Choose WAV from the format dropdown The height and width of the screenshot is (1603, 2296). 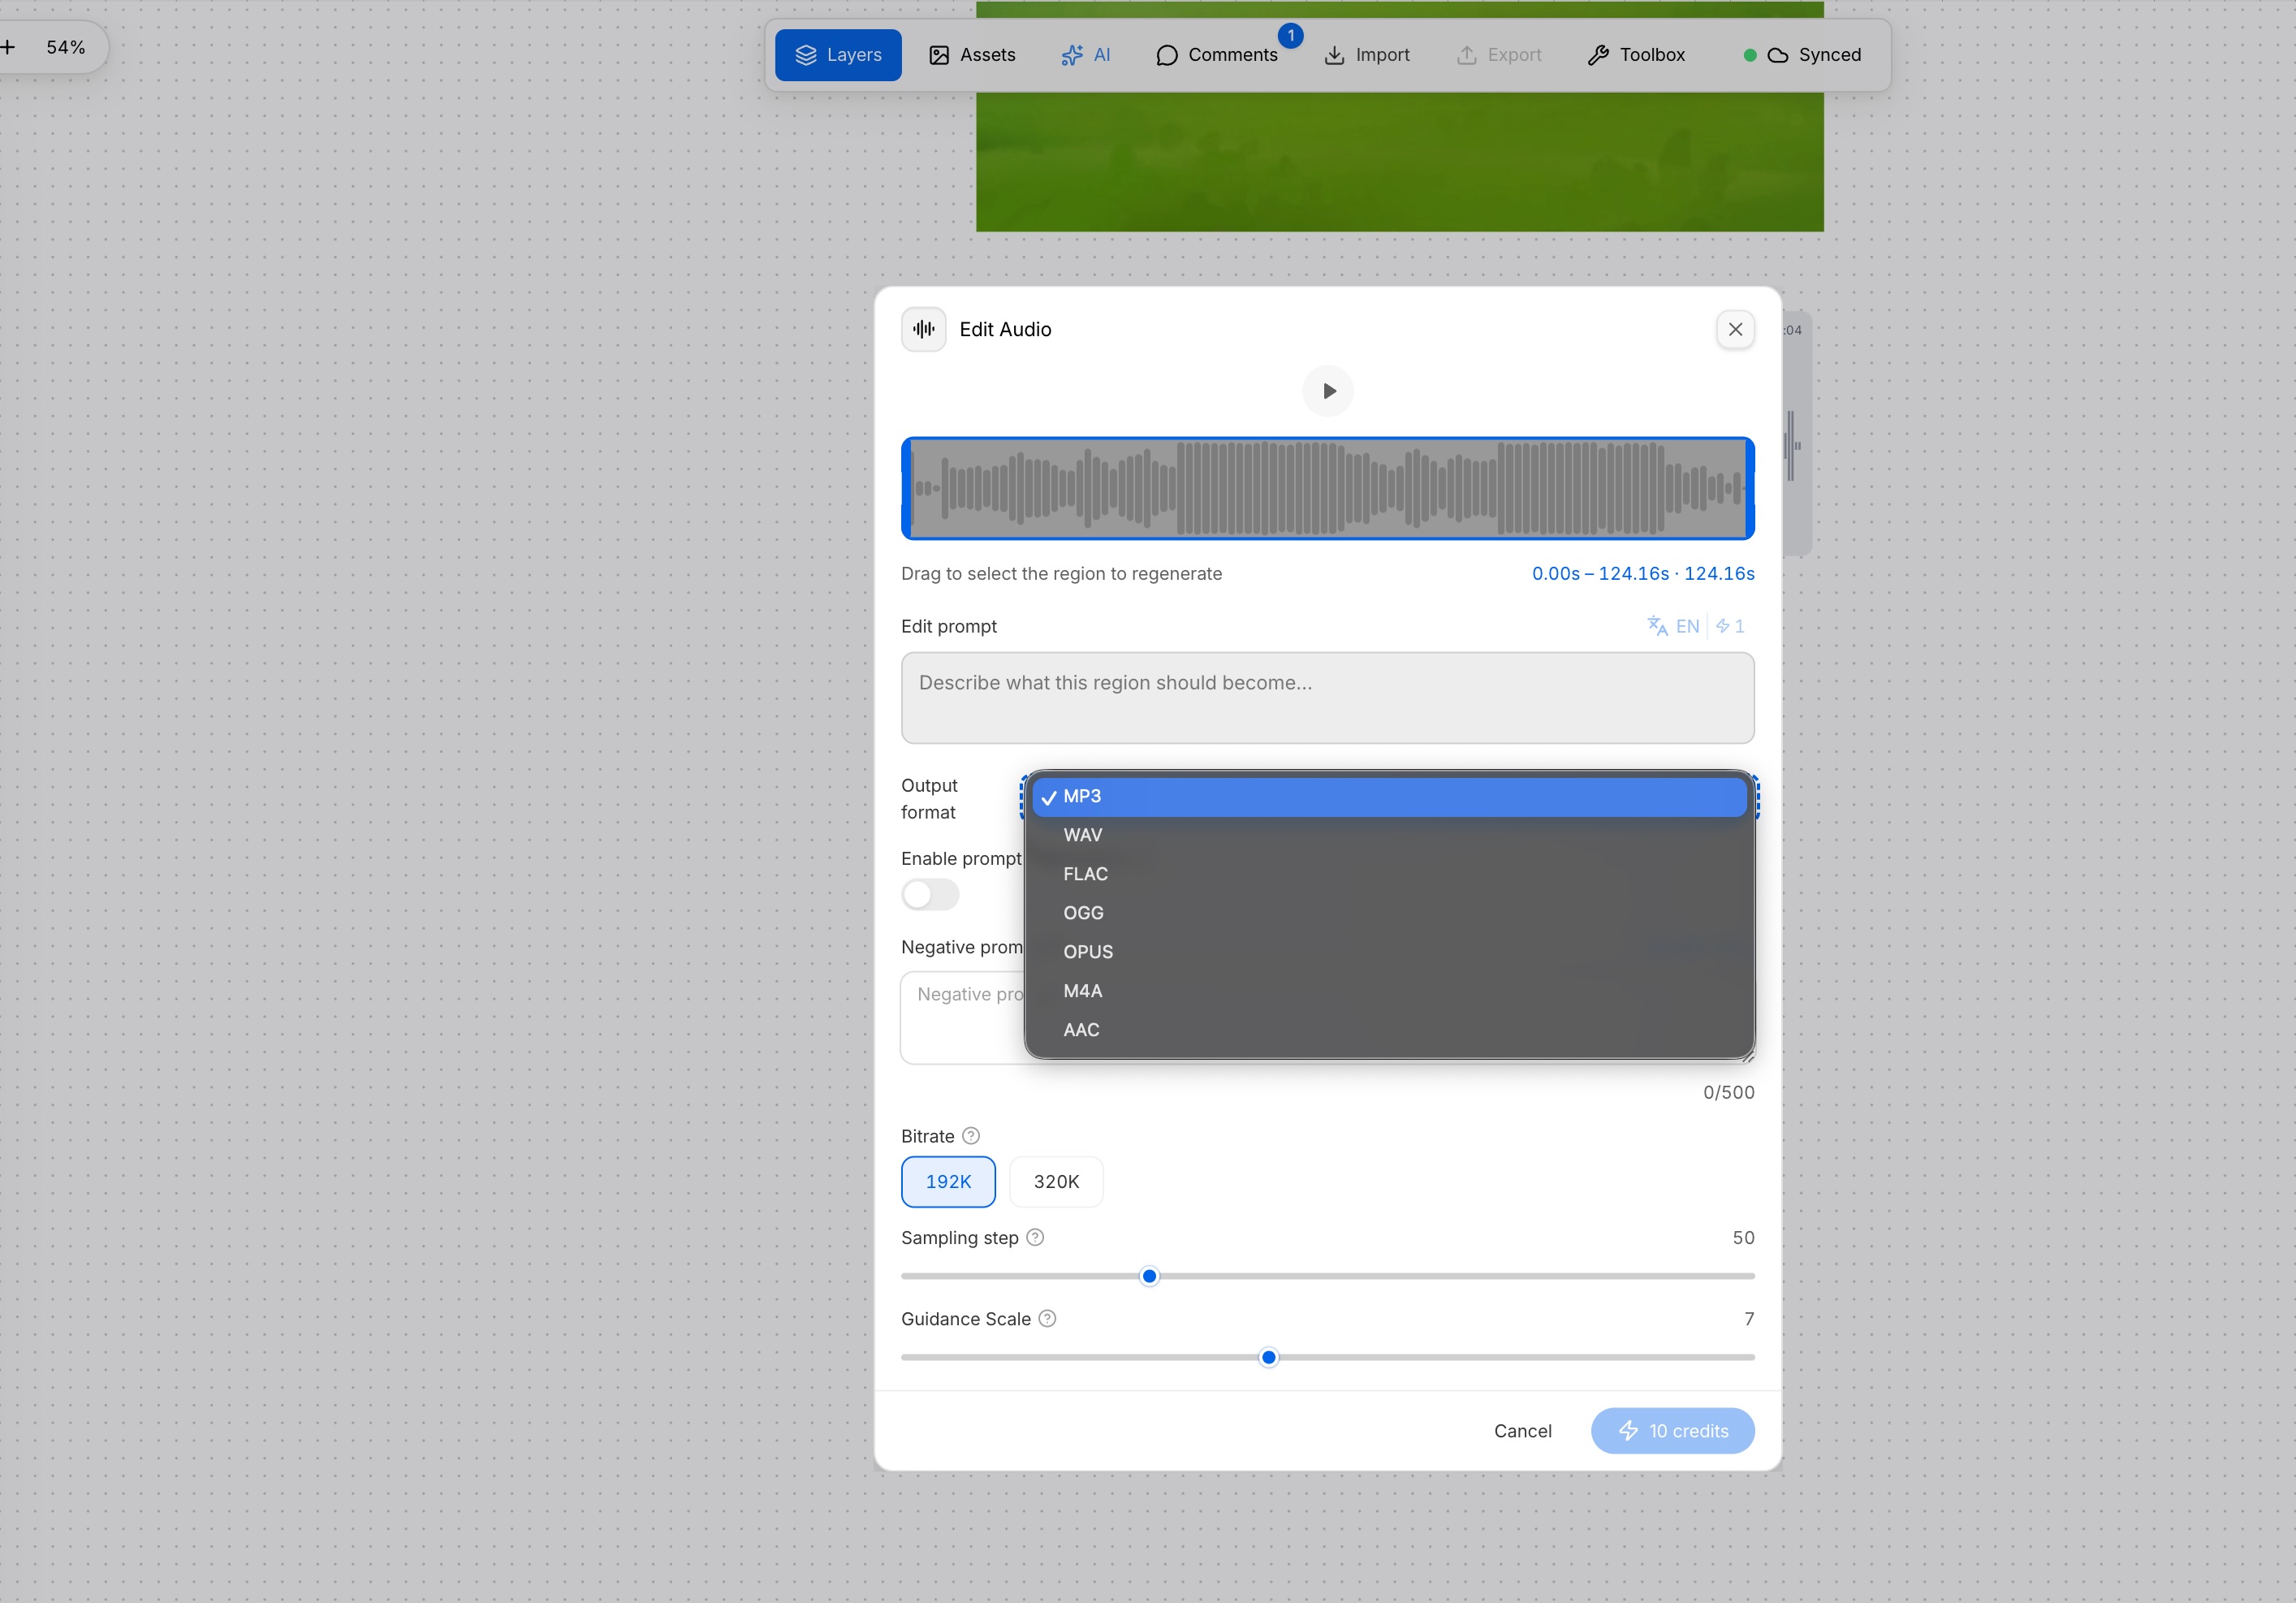click(x=1389, y=835)
